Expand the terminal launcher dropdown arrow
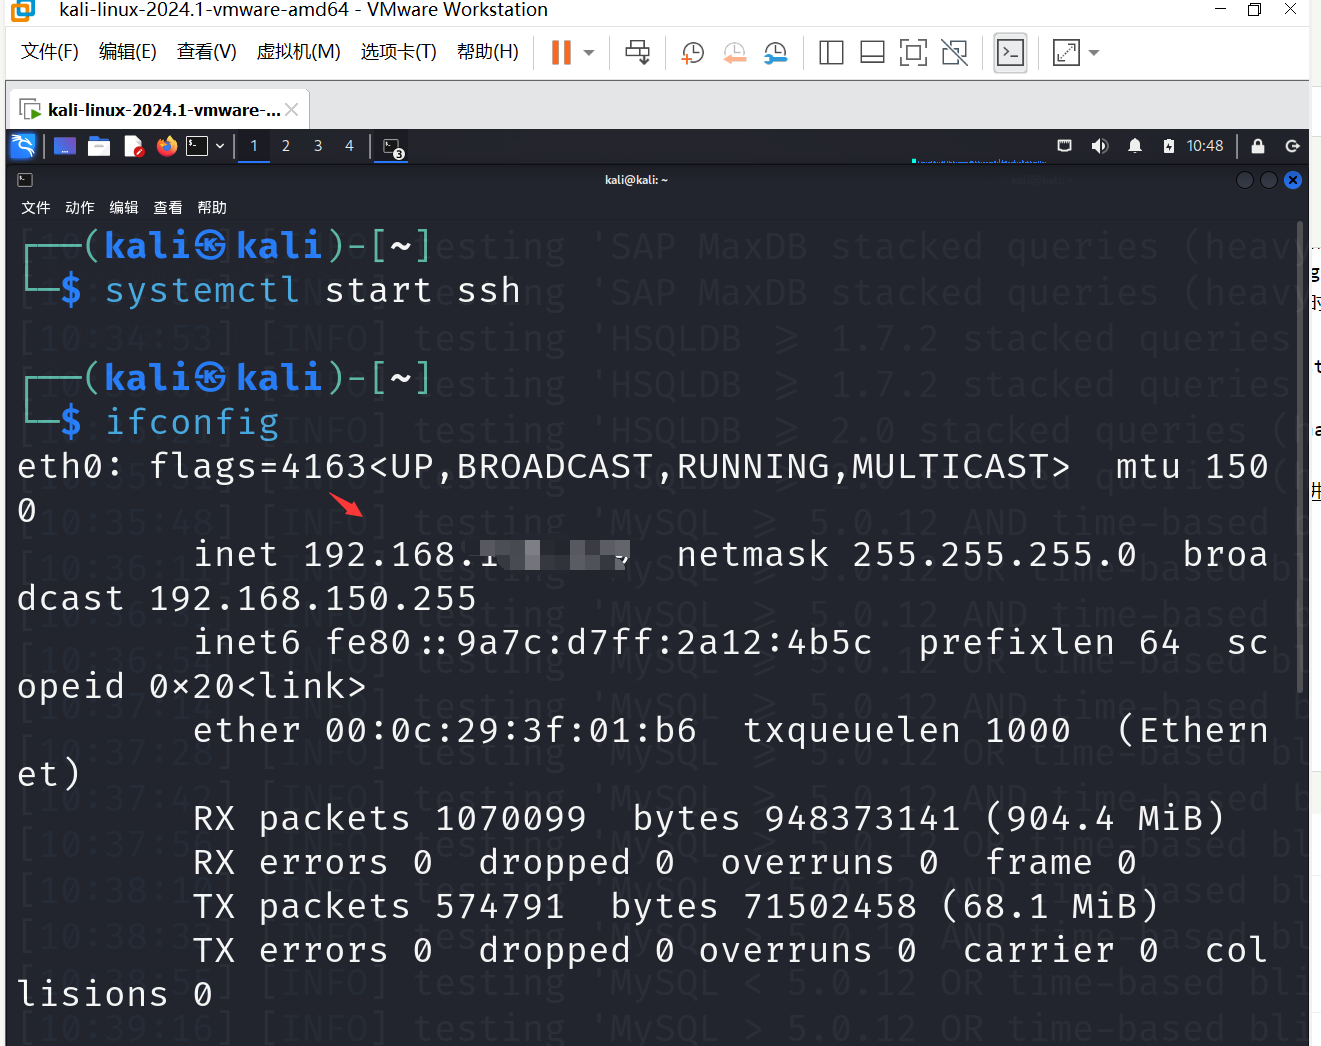The image size is (1321, 1046). [220, 146]
